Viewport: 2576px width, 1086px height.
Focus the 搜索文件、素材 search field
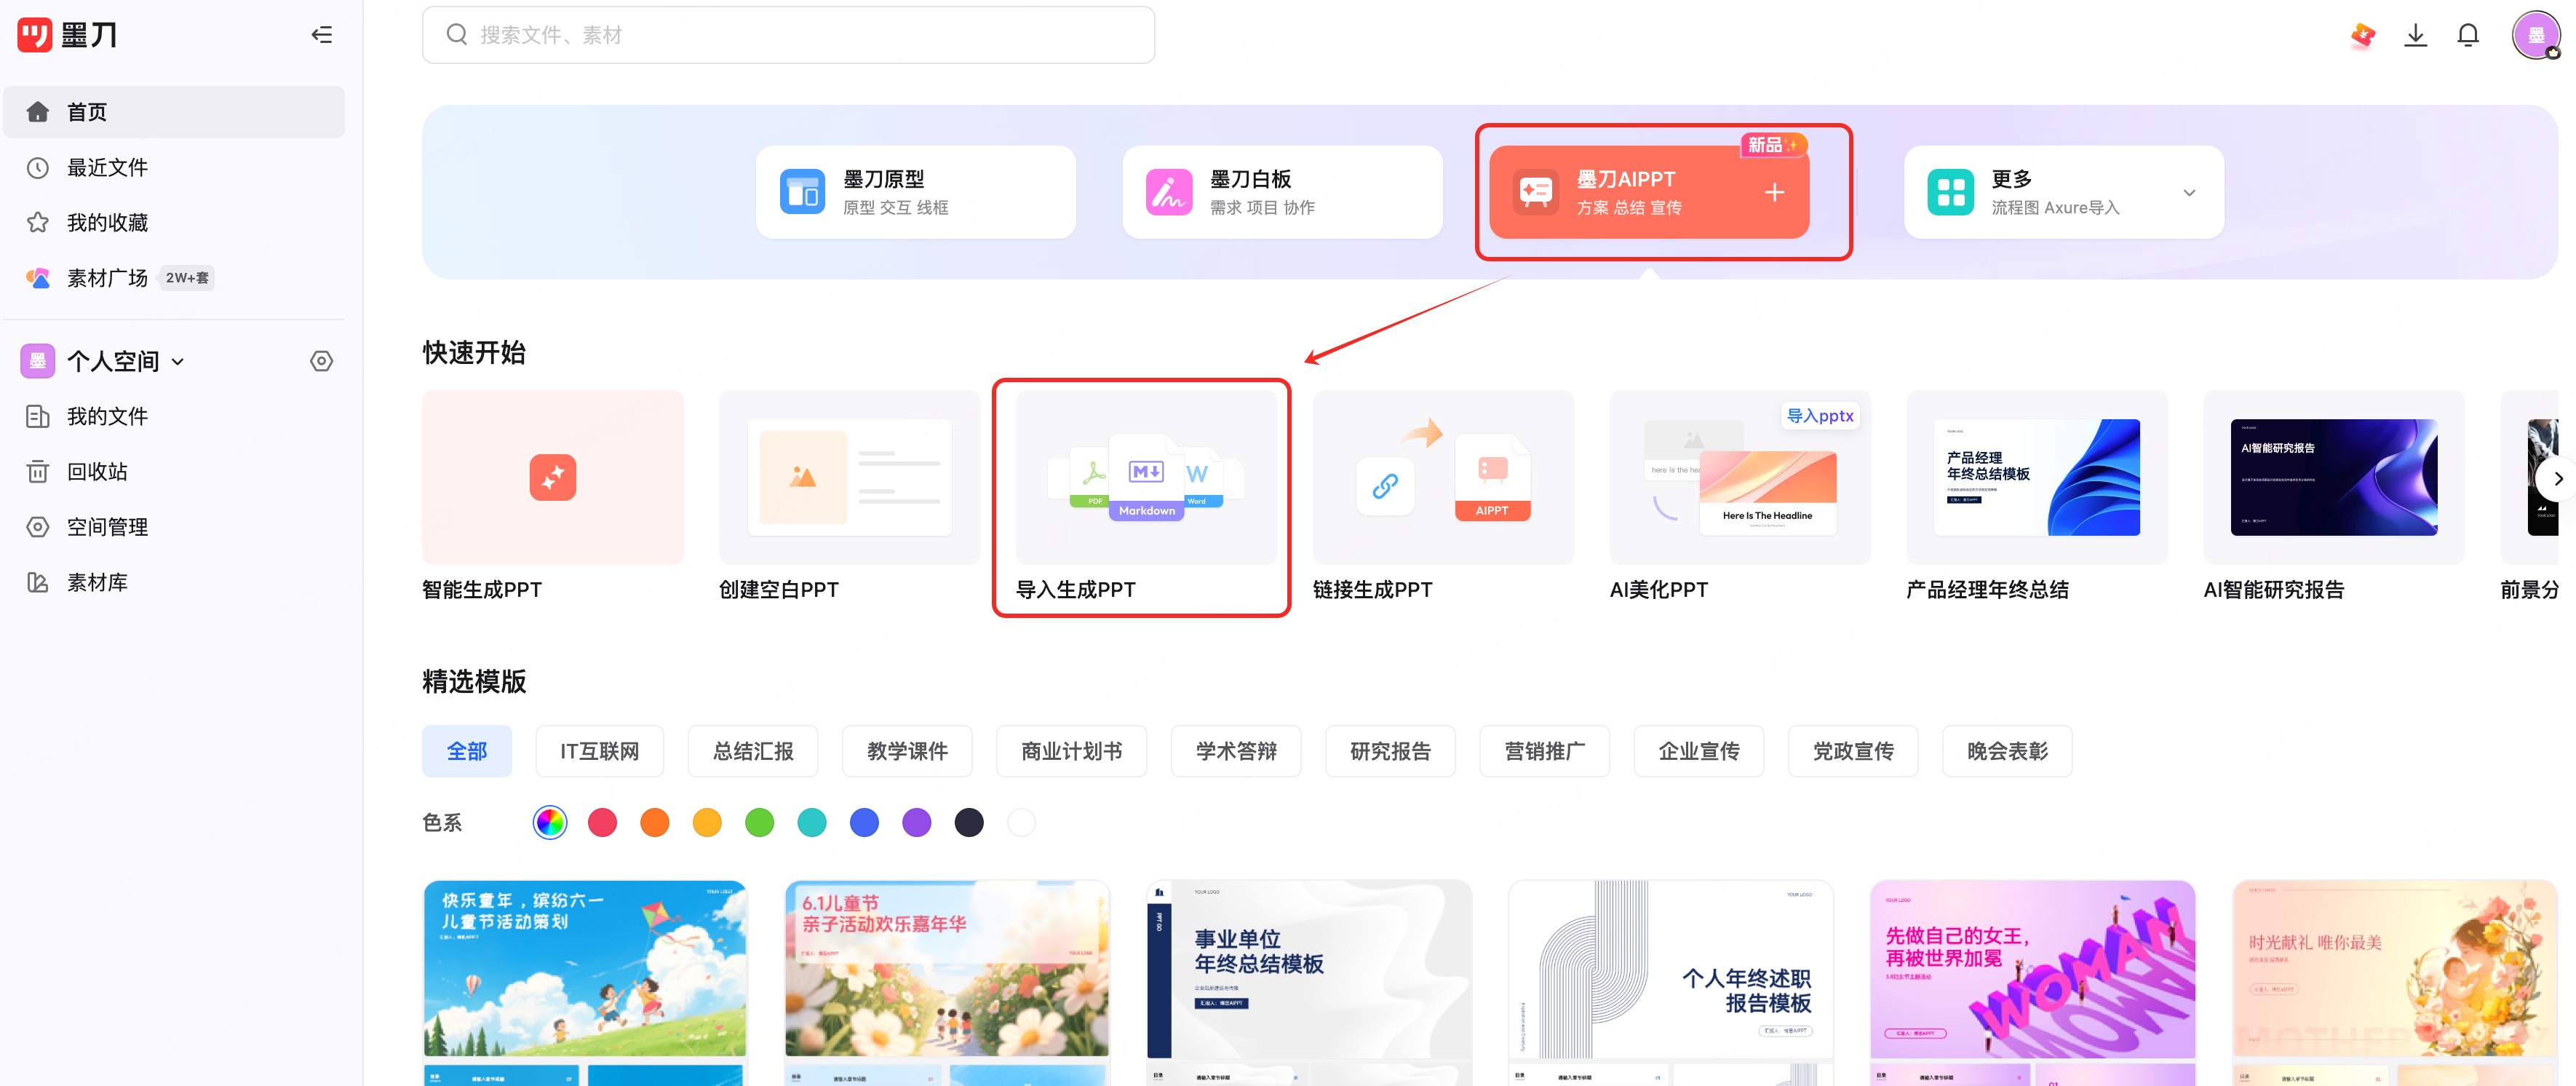point(788,35)
